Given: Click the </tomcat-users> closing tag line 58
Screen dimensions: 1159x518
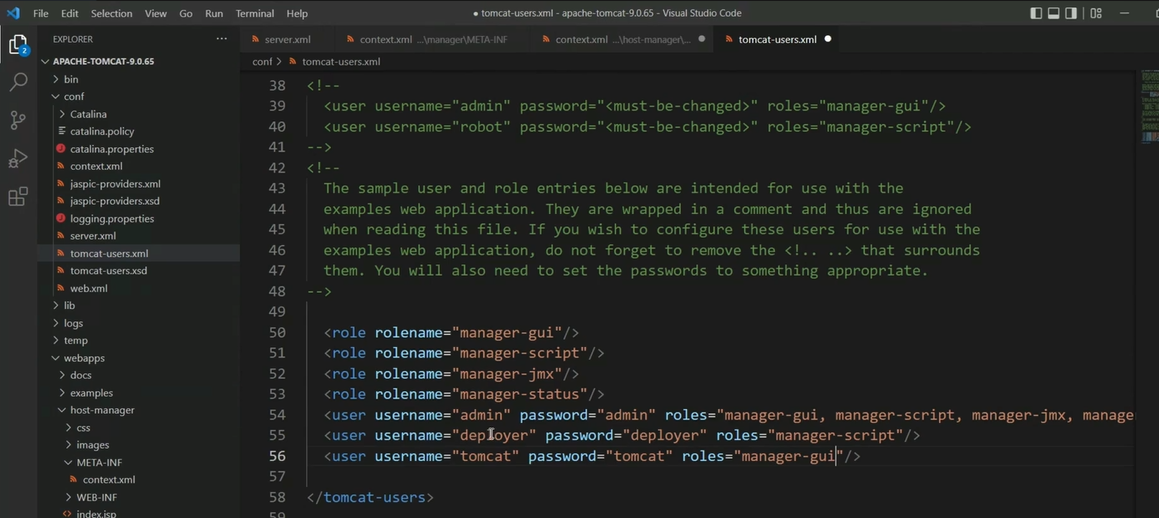Looking at the screenshot, I should coord(370,497).
